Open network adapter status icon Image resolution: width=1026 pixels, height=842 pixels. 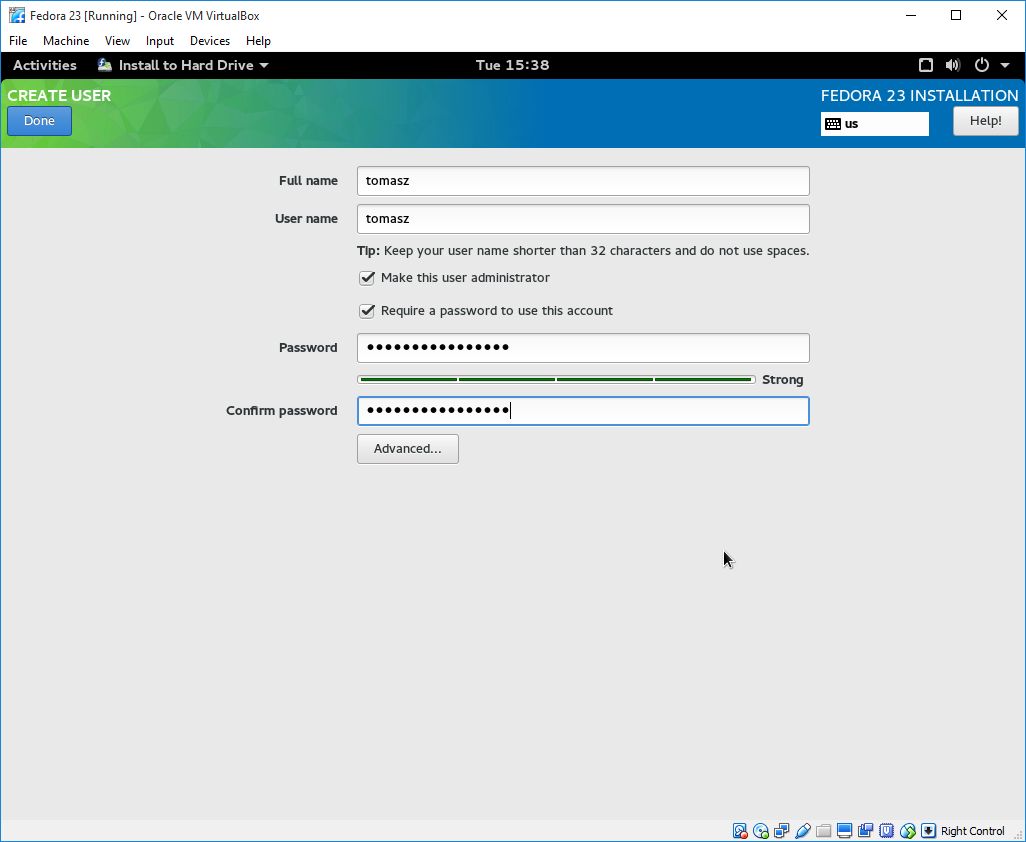(782, 831)
